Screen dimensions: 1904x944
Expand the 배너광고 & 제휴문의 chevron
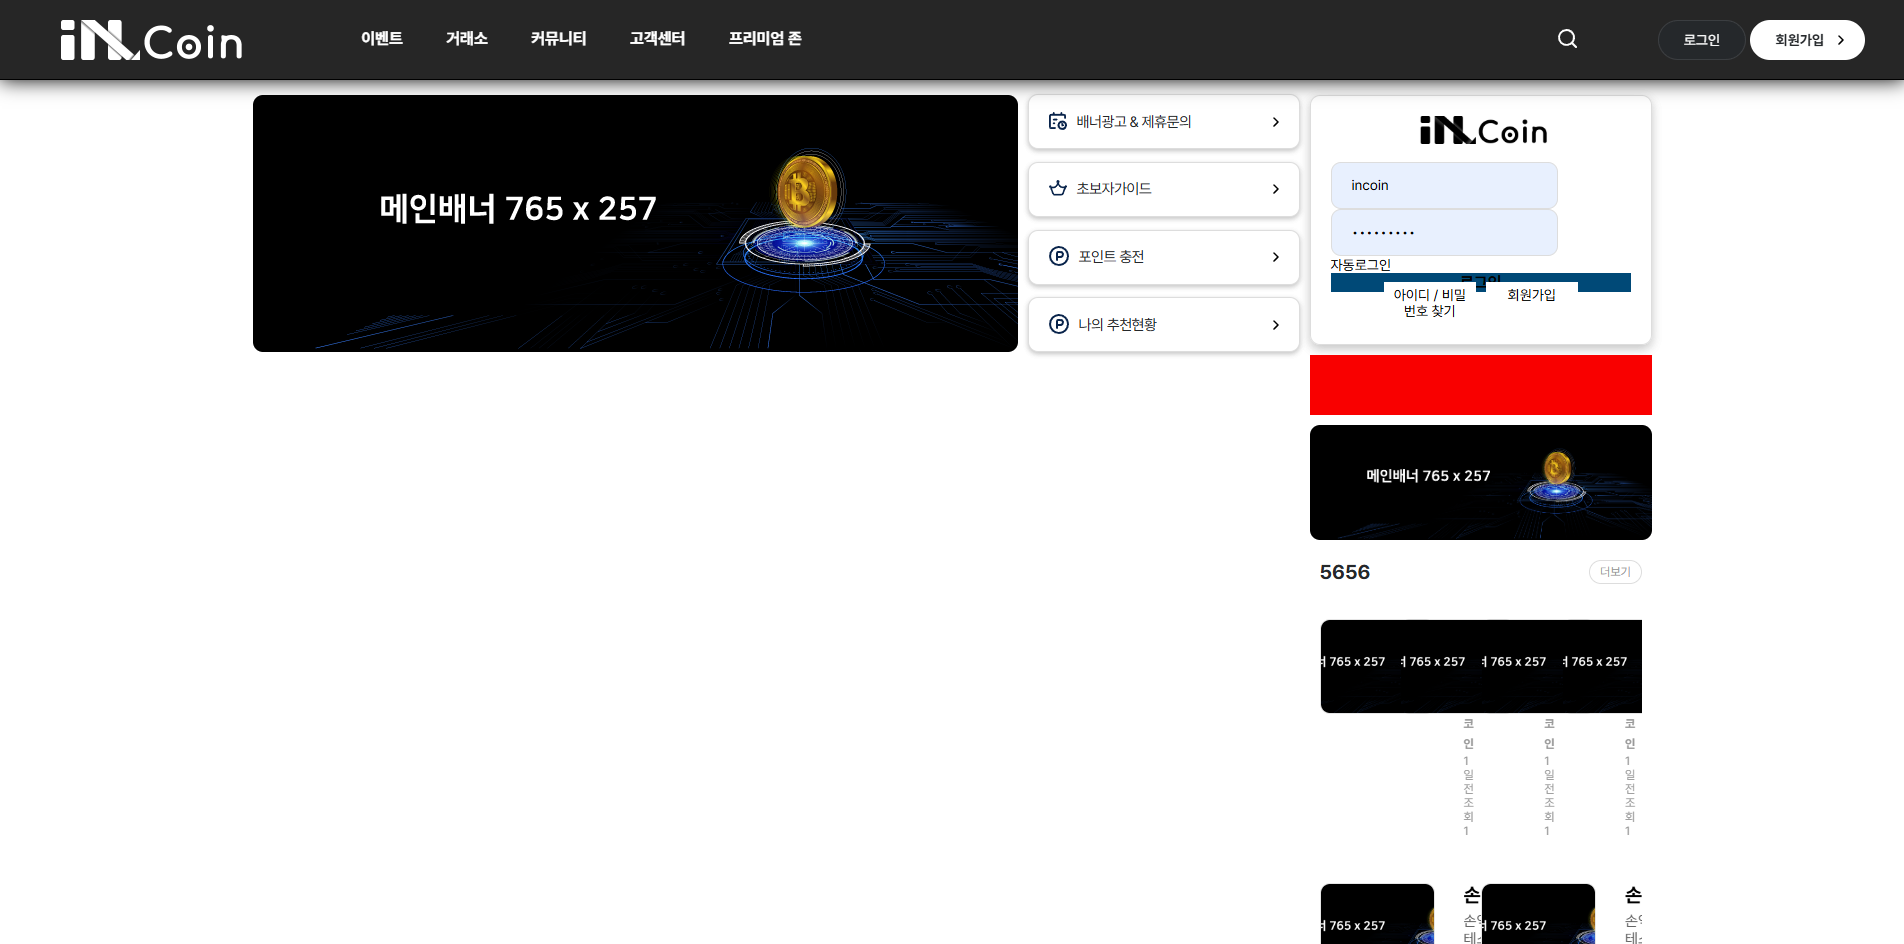pos(1275,122)
